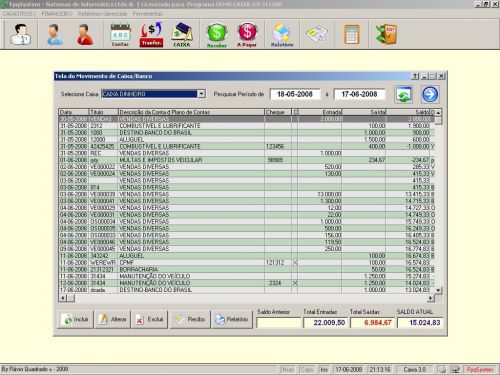Select the highlighted VENDAS first row
This screenshot has height=375, width=500.
247,119
